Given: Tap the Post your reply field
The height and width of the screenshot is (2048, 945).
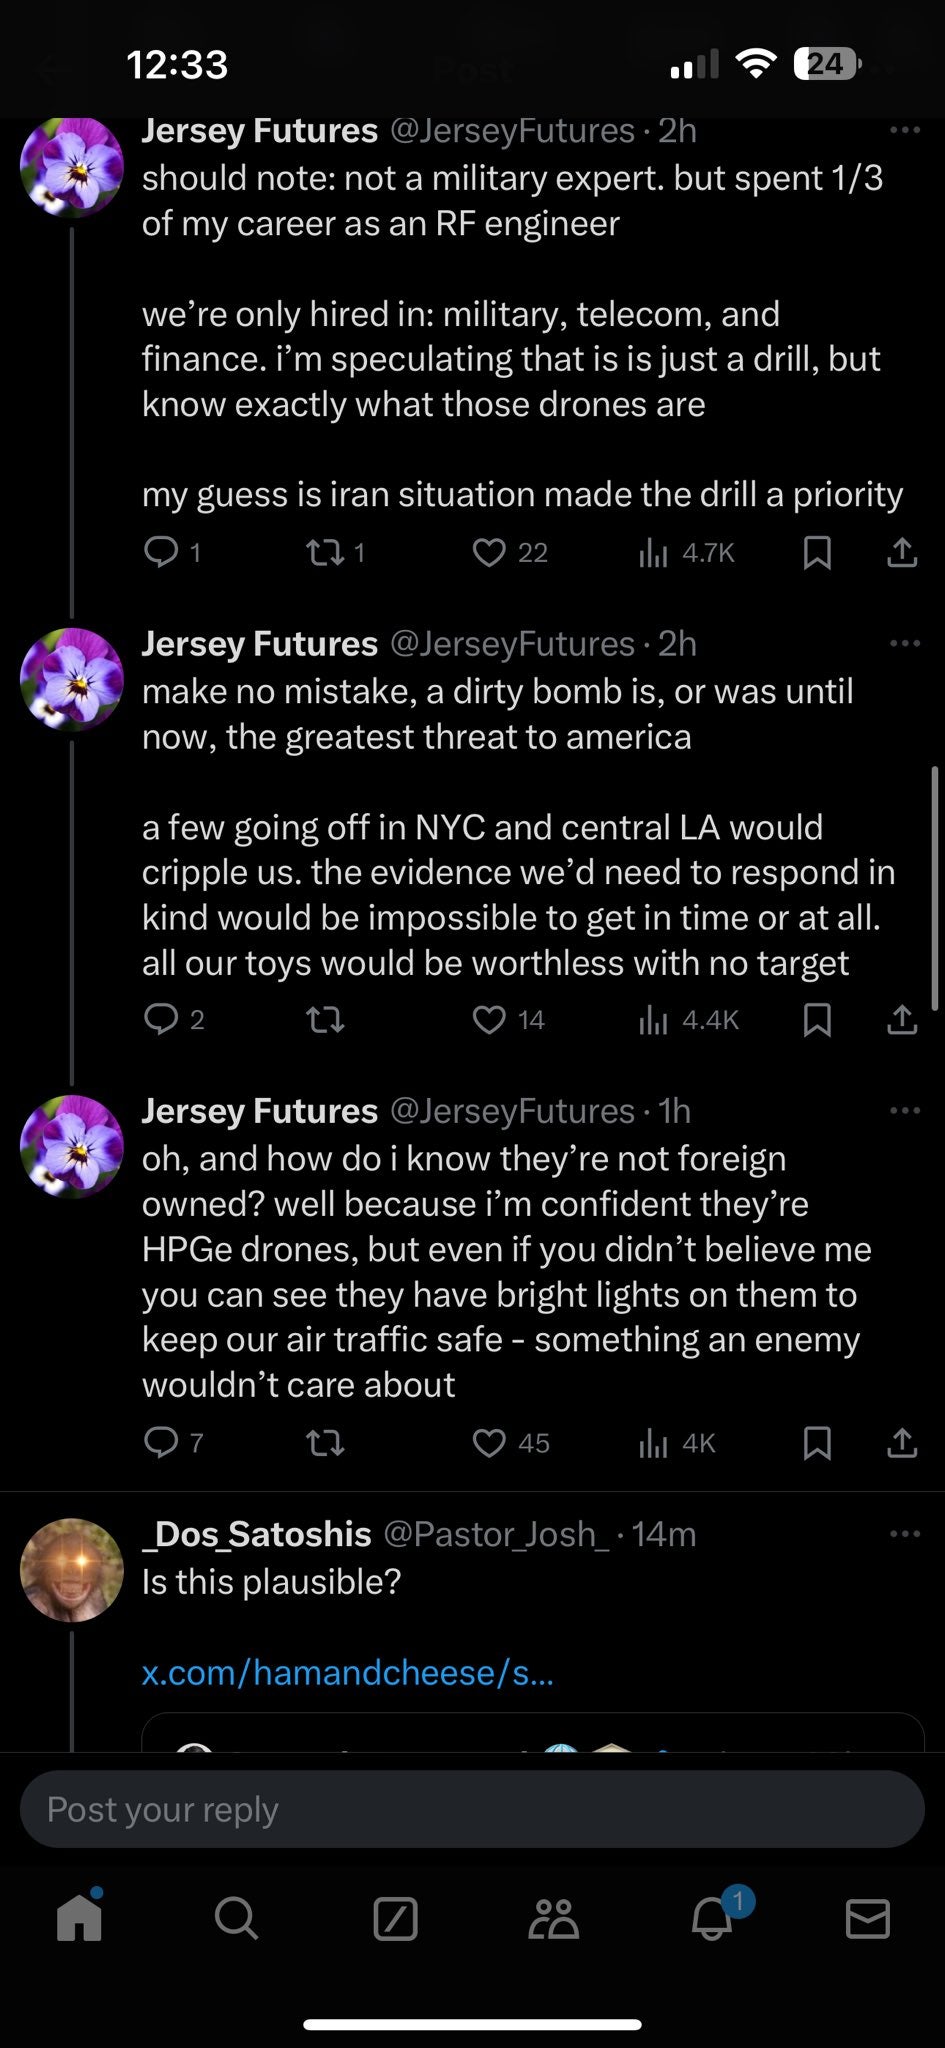Looking at the screenshot, I should [472, 1809].
